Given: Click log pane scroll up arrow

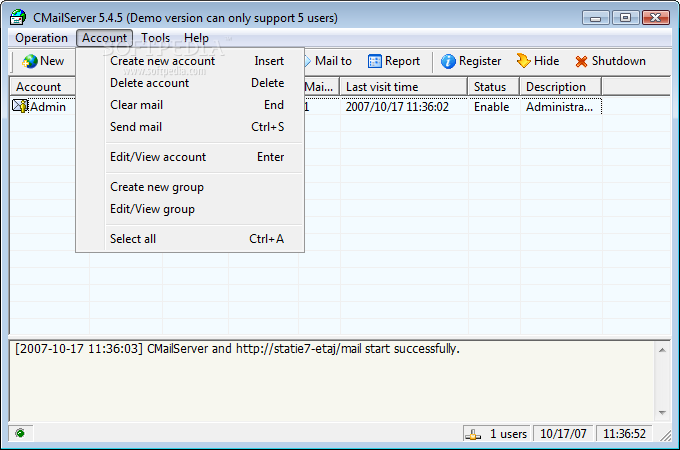Looking at the screenshot, I should (662, 350).
